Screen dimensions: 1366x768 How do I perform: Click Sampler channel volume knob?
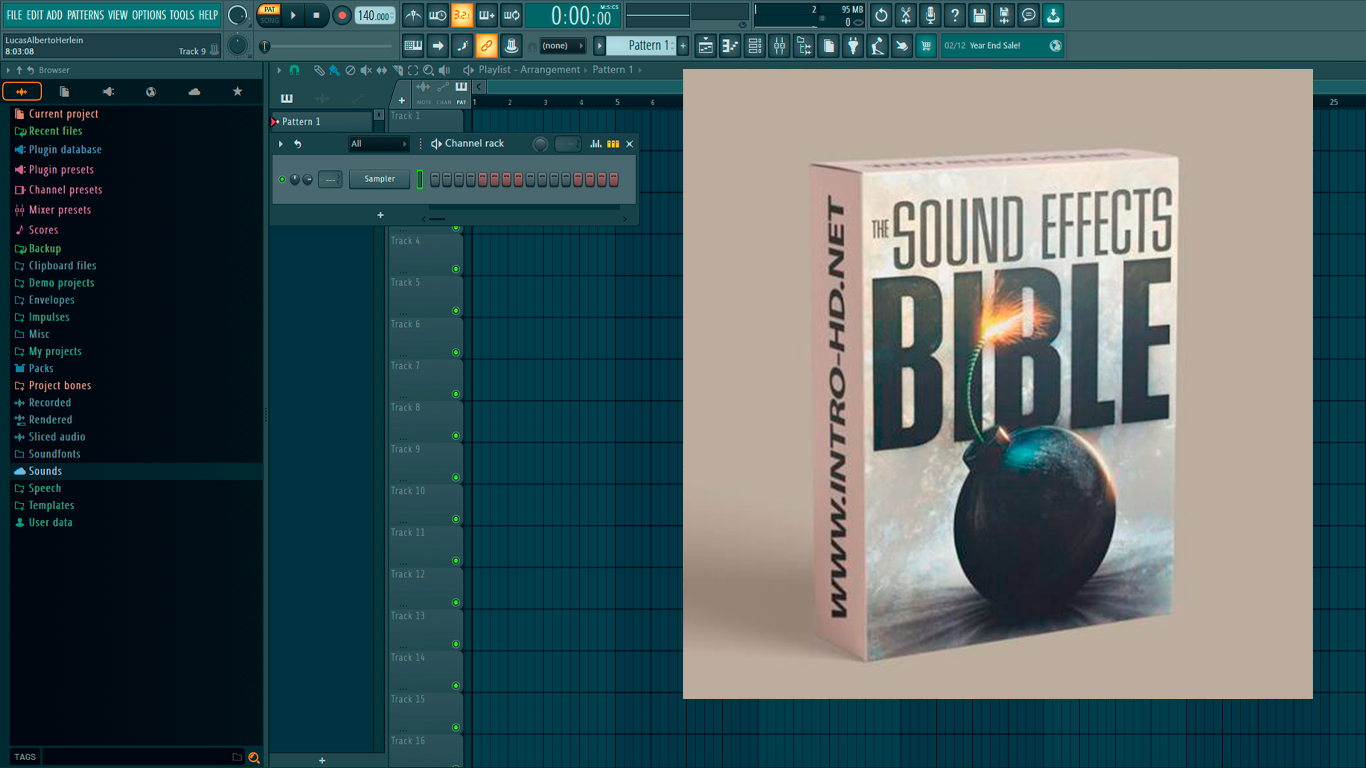tap(307, 179)
